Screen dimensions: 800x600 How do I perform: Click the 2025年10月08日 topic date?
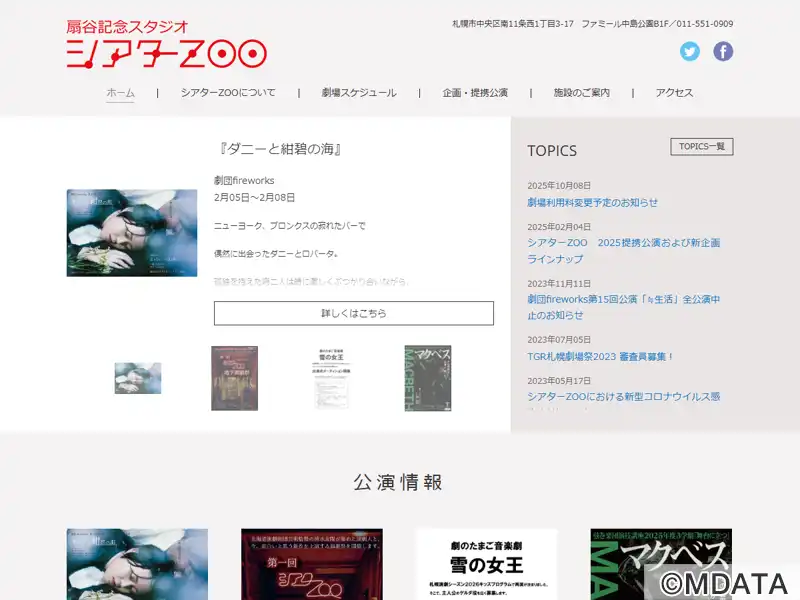pos(559,186)
